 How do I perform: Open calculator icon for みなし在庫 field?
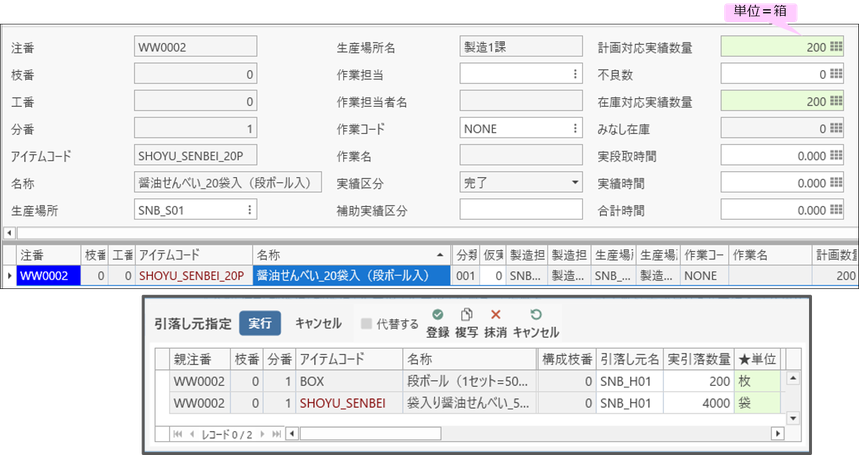tap(836, 128)
